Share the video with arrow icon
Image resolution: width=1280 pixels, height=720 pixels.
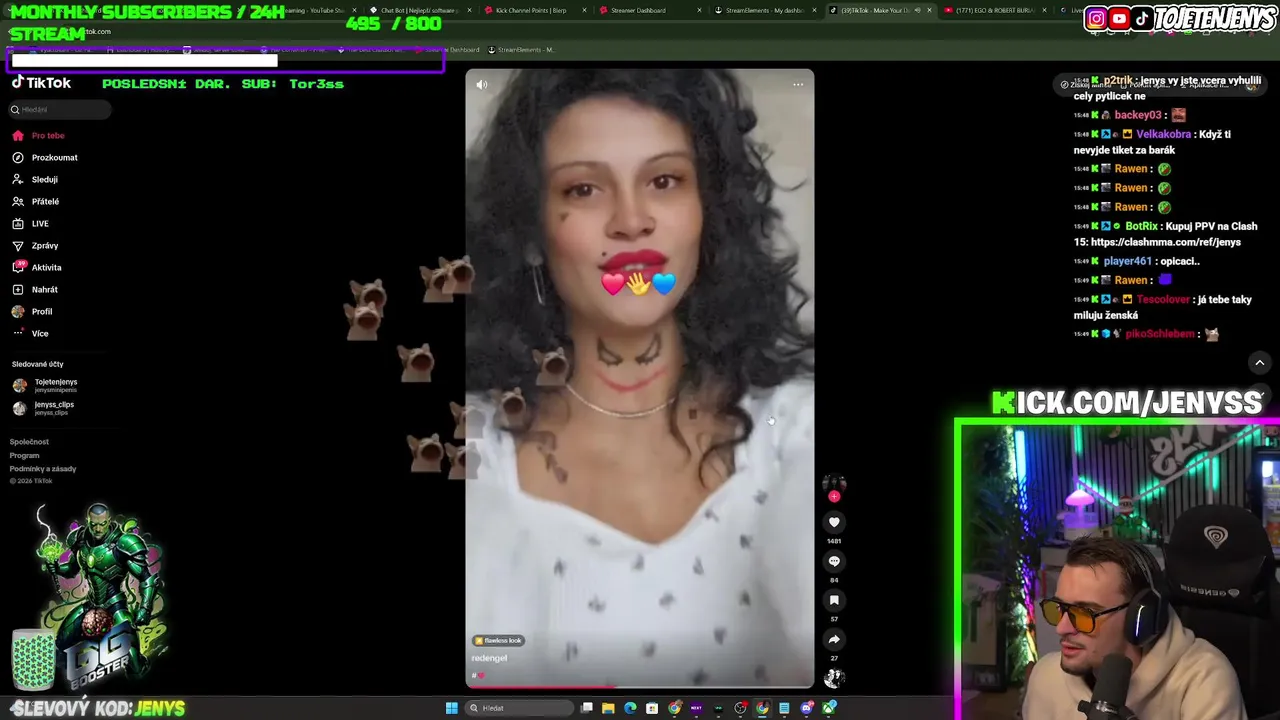click(x=834, y=639)
